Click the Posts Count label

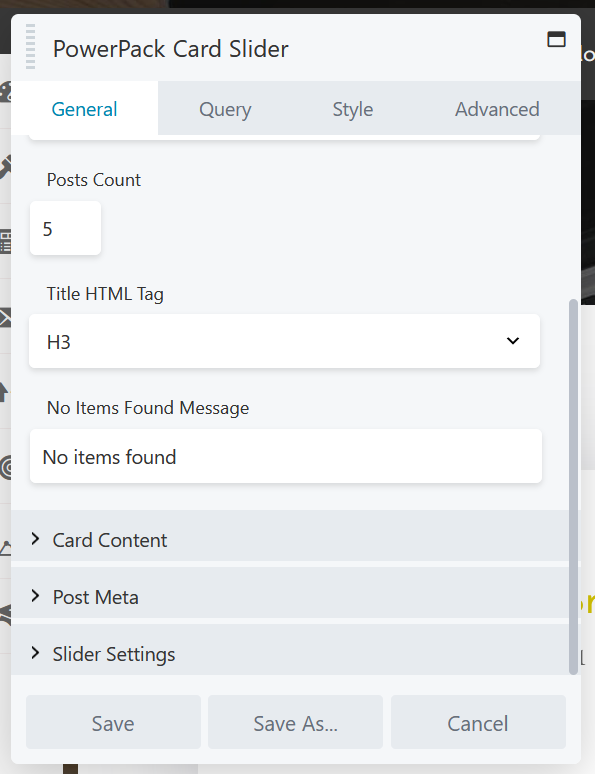pos(94,180)
